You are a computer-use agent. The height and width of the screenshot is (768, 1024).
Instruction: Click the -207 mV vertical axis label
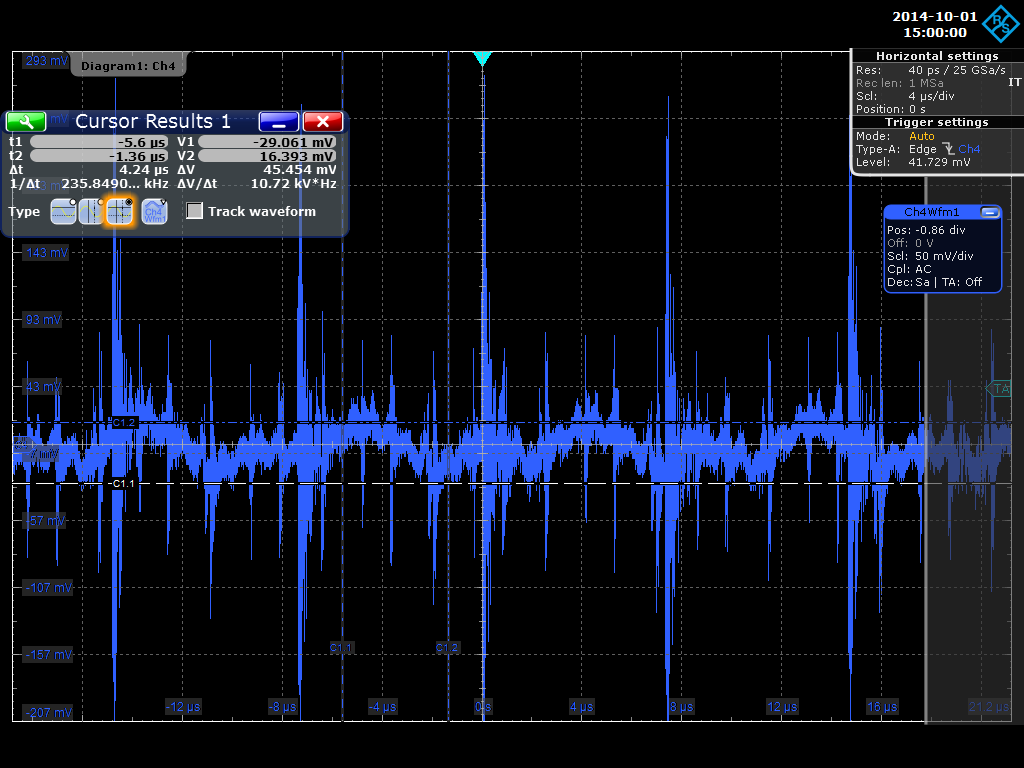49,712
